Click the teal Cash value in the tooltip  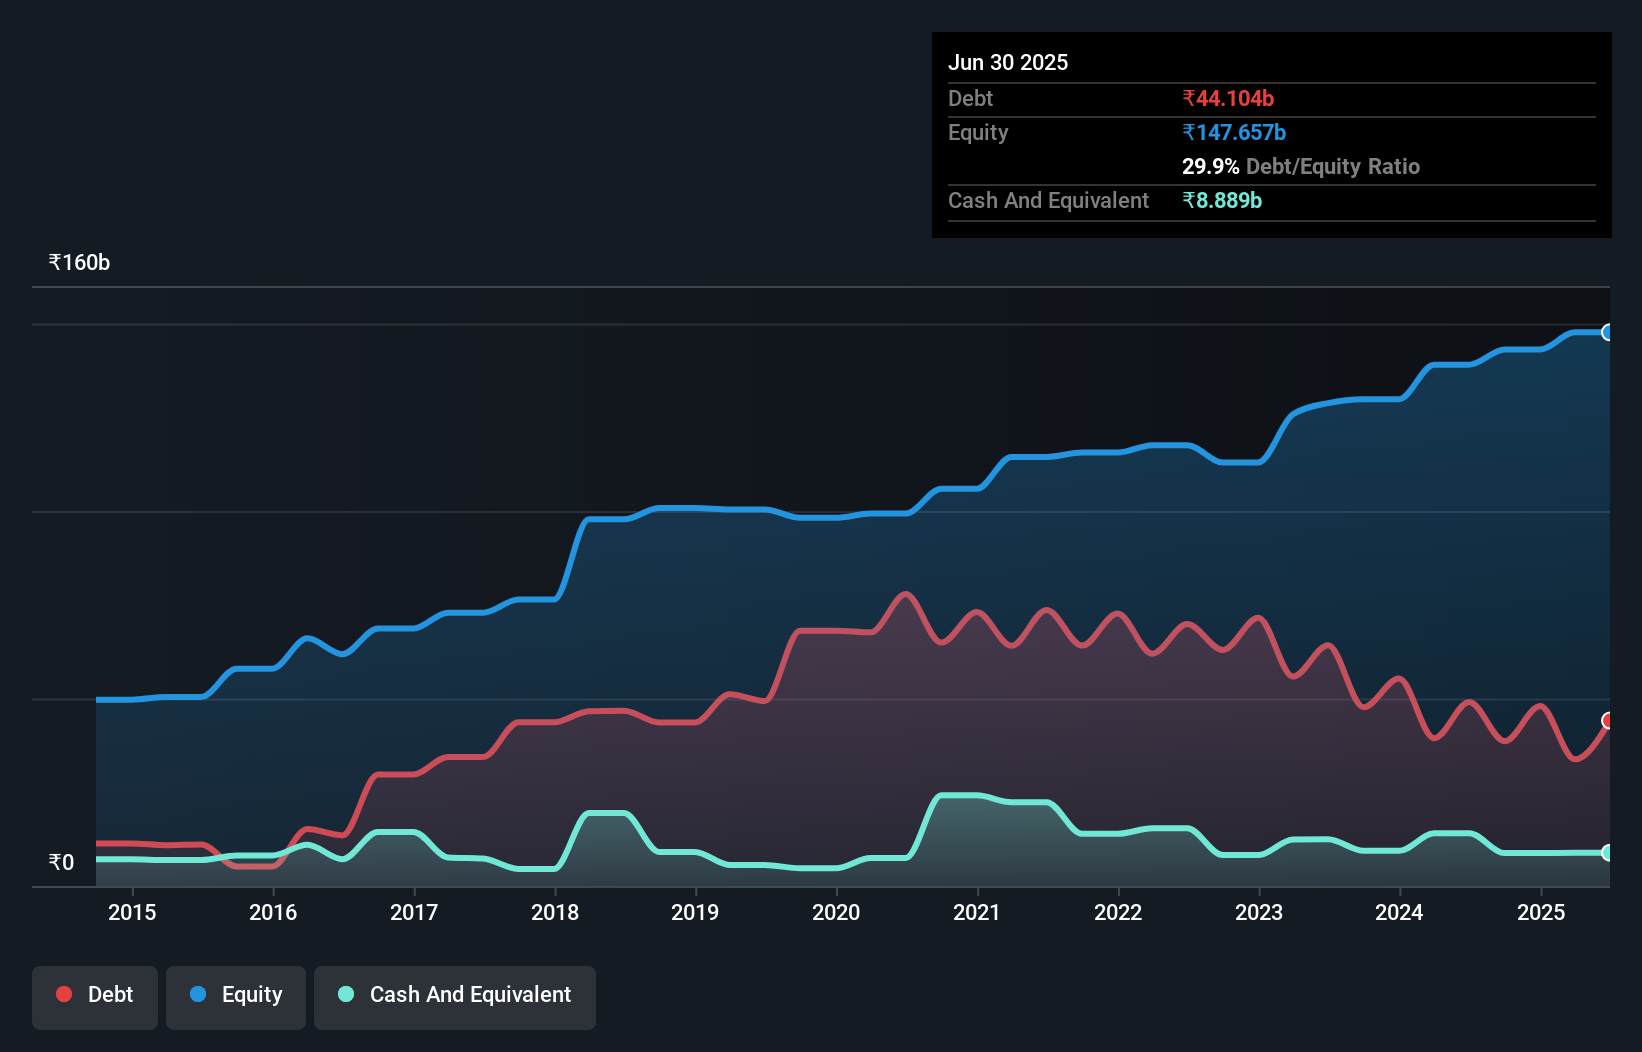[x=1222, y=200]
